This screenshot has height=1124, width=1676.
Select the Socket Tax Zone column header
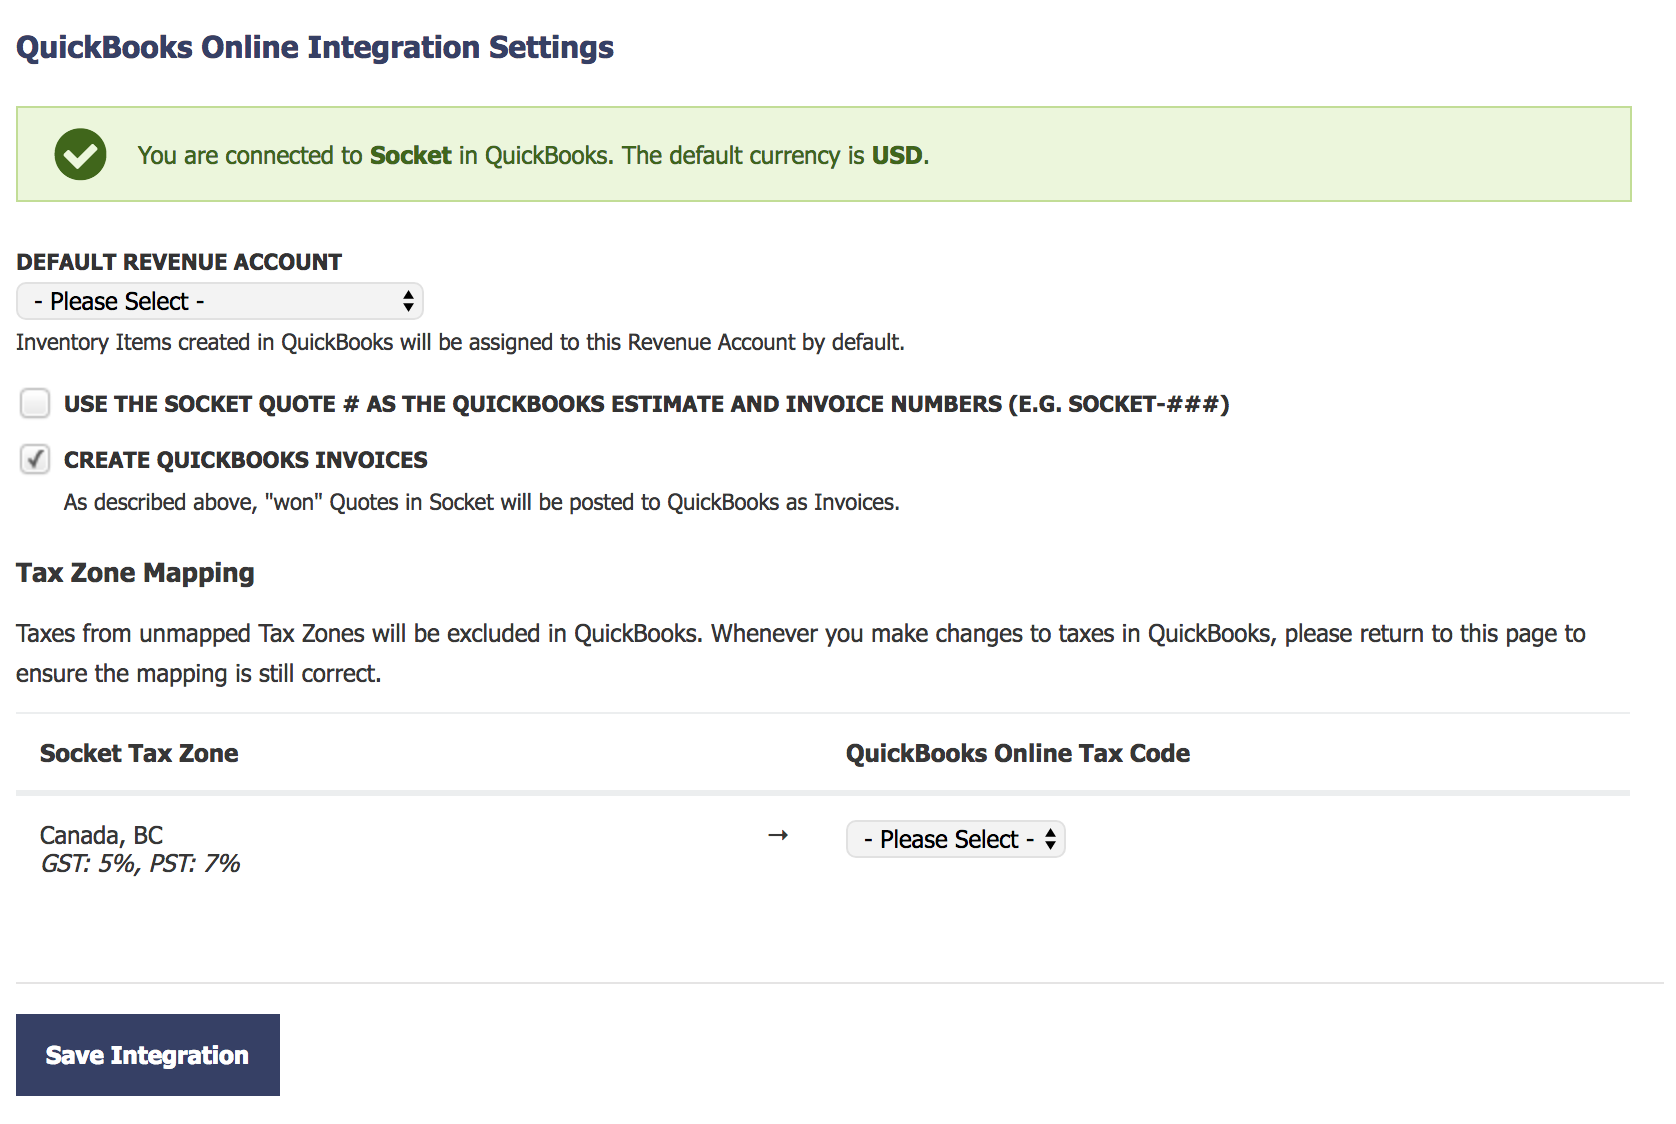(x=139, y=753)
